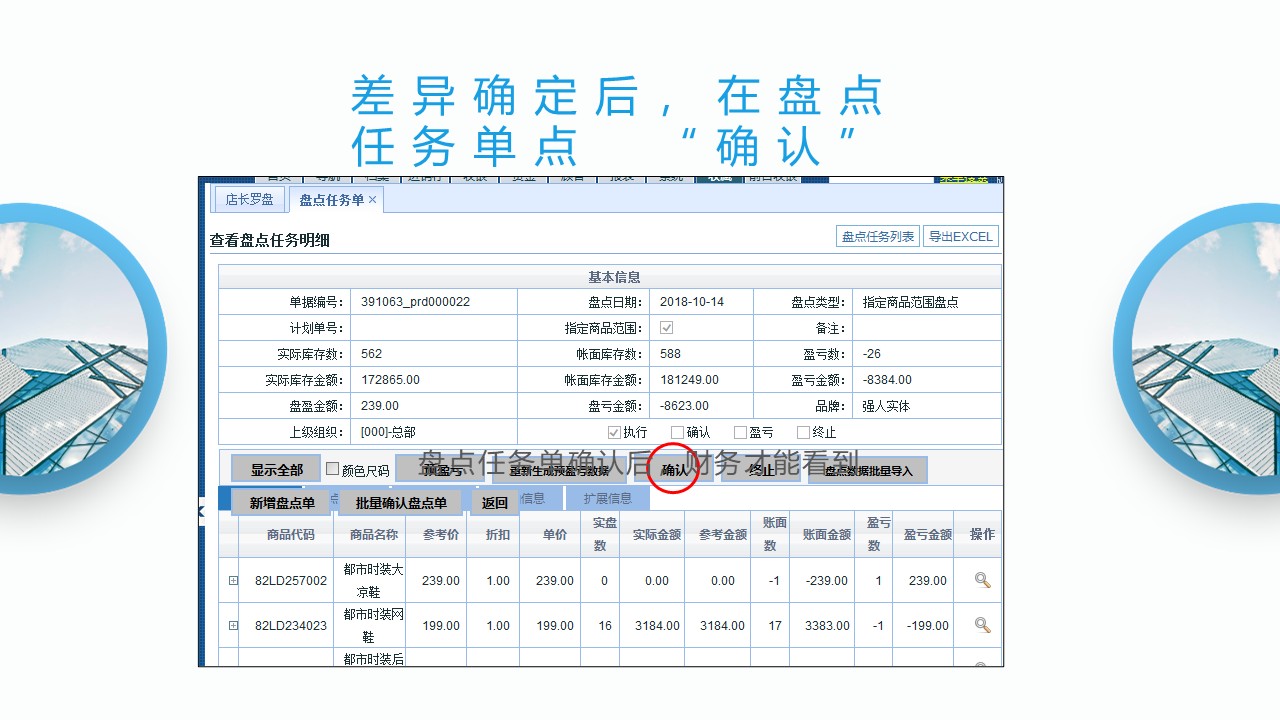
Task: Expand row for product 82LD257002
Action: pos(233,580)
